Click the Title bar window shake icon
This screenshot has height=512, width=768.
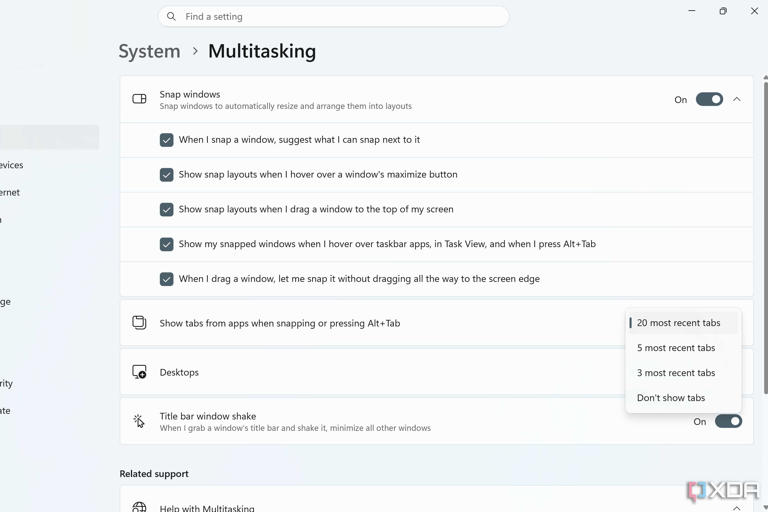[139, 421]
